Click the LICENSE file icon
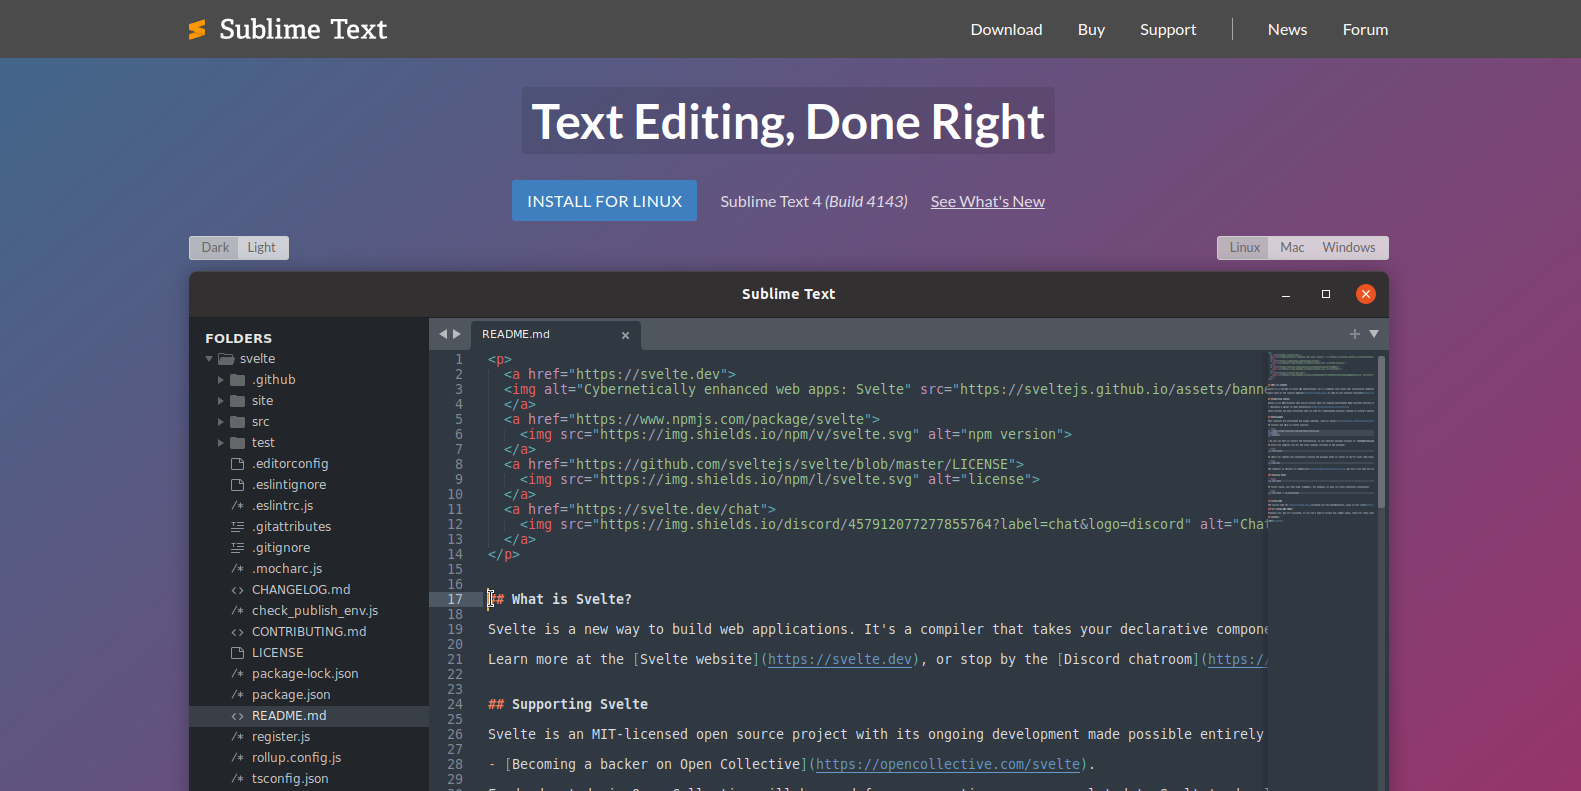Viewport: 1581px width, 791px height. tap(238, 653)
